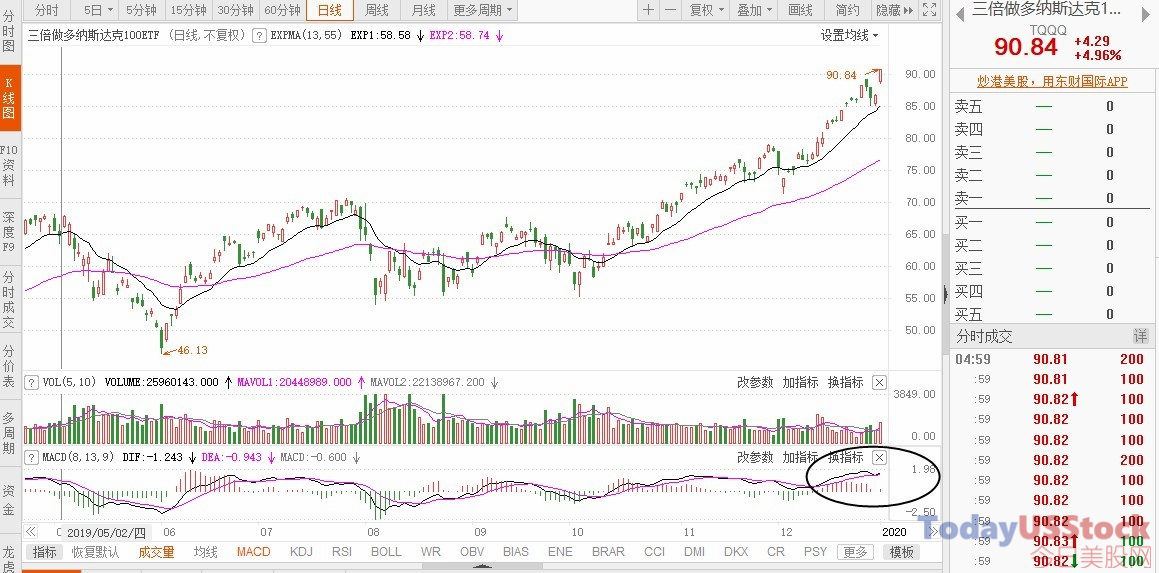Toggle the 均线 moving average overlay
The height and width of the screenshot is (573, 1159).
tap(205, 552)
